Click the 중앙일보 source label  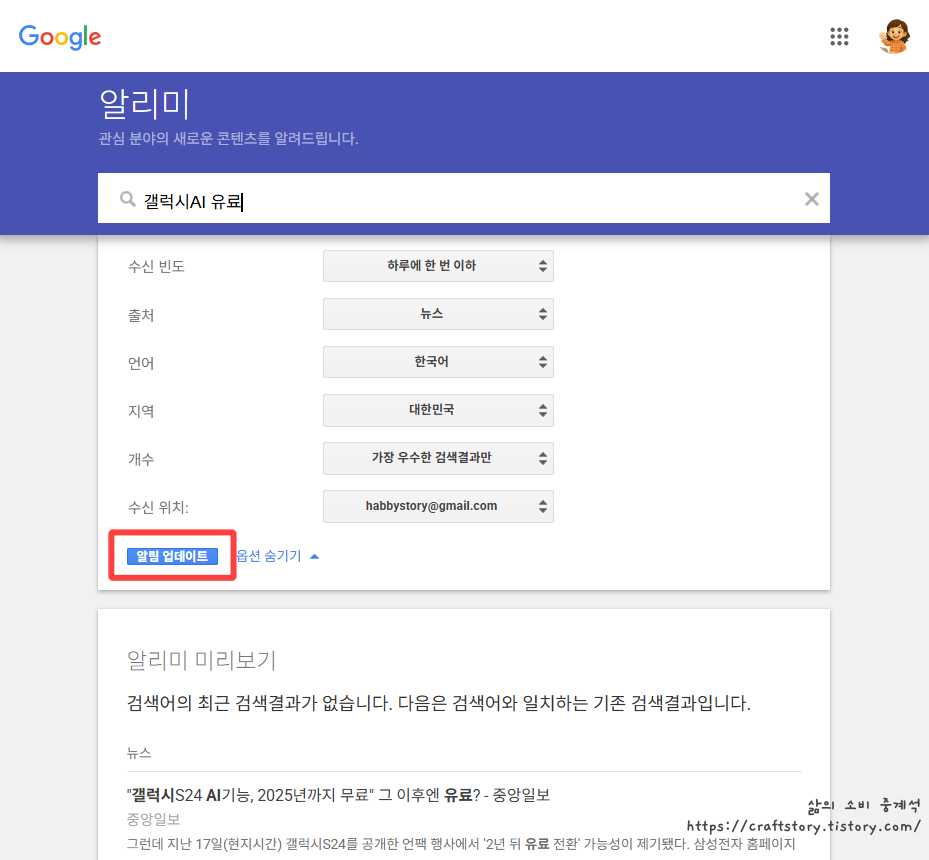tap(153, 819)
